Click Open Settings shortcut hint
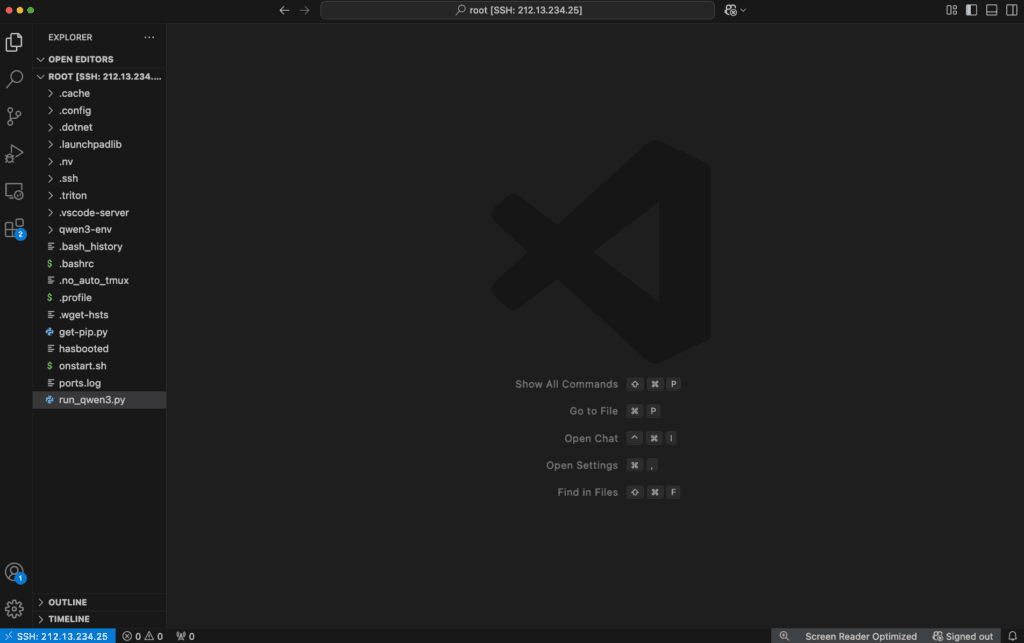The height and width of the screenshot is (643, 1024). click(x=602, y=465)
